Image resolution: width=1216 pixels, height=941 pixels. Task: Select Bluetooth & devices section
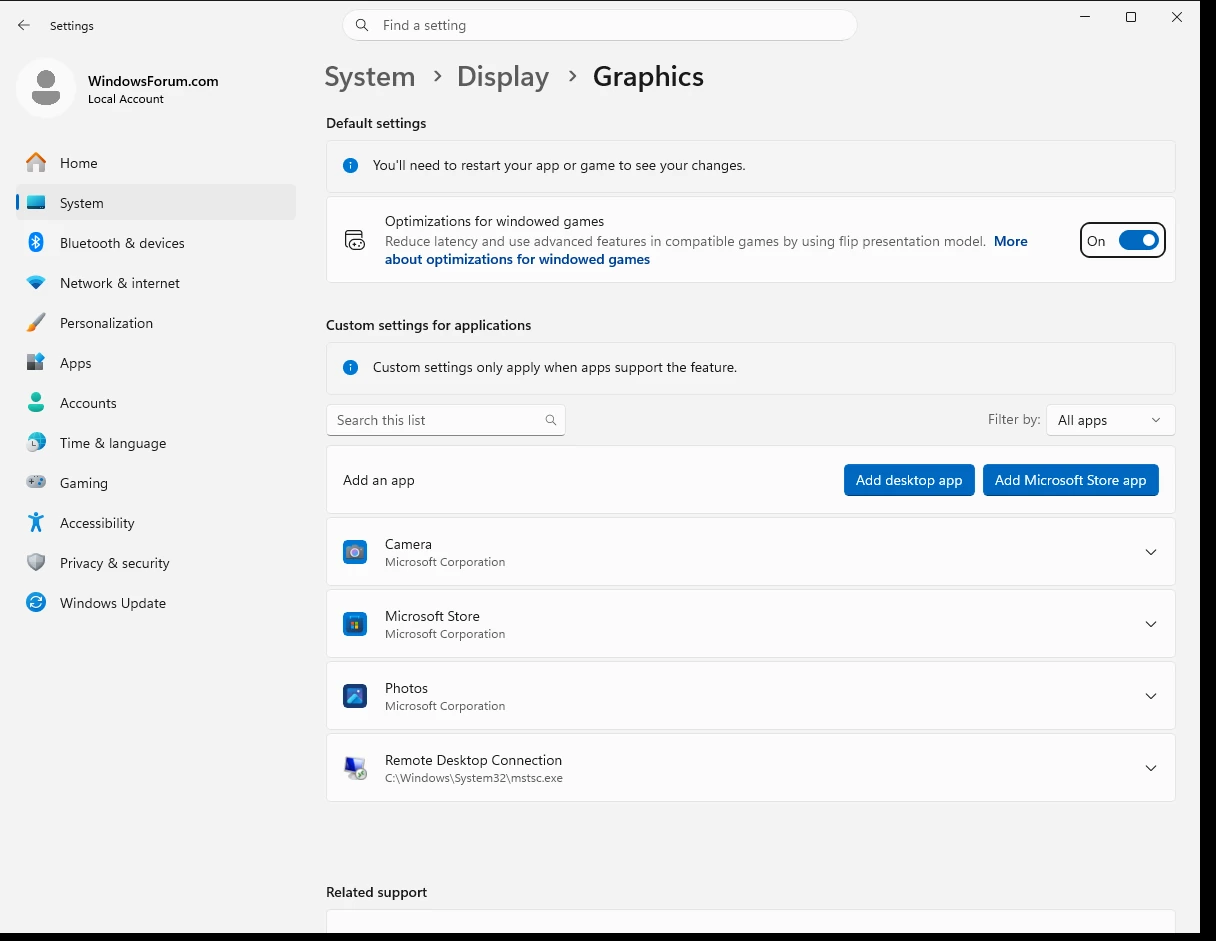coord(156,243)
